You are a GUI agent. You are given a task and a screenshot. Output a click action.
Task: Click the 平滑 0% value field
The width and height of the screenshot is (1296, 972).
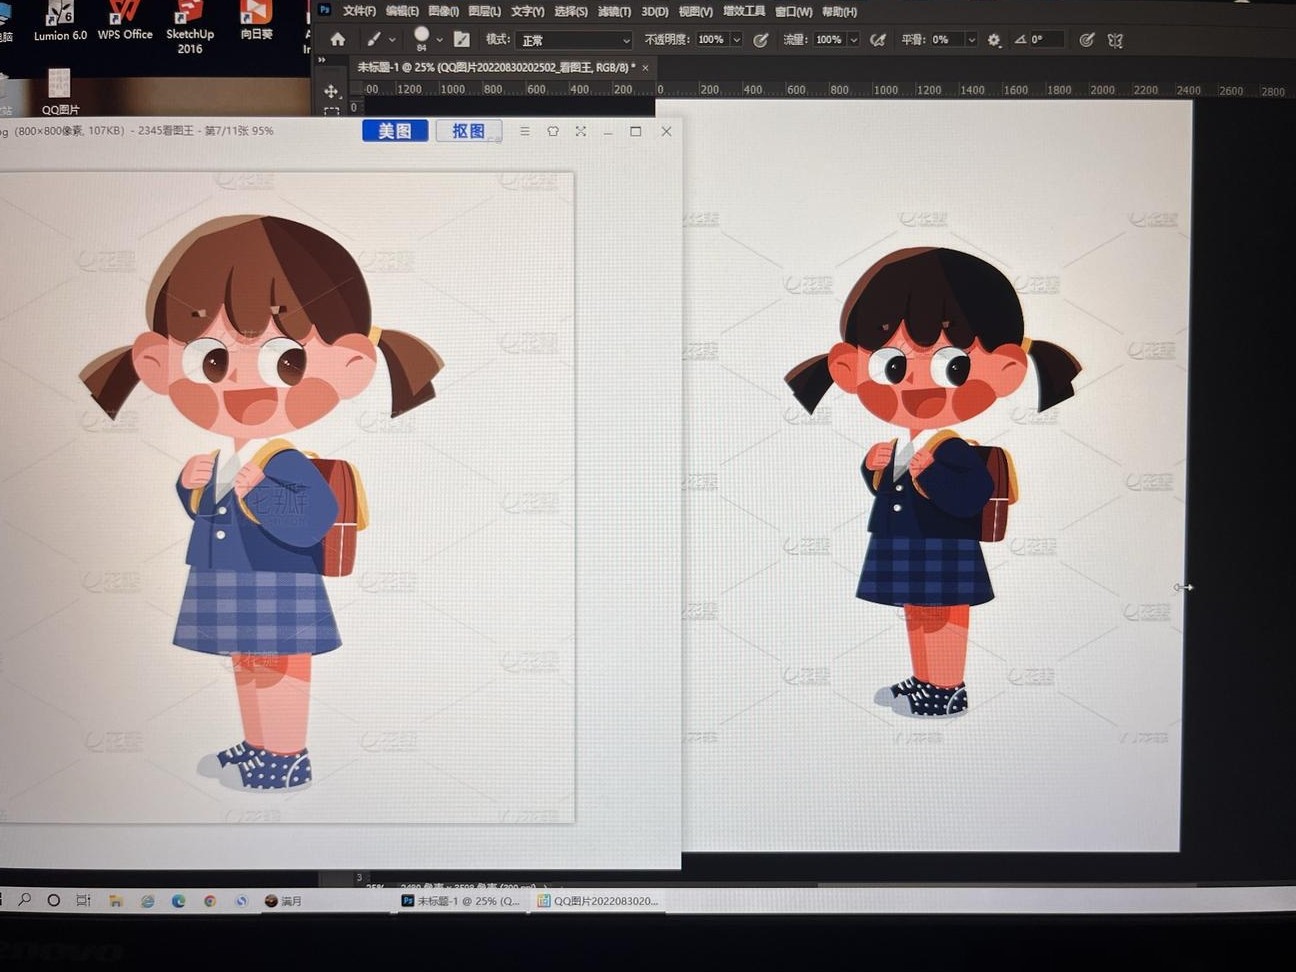coord(946,40)
